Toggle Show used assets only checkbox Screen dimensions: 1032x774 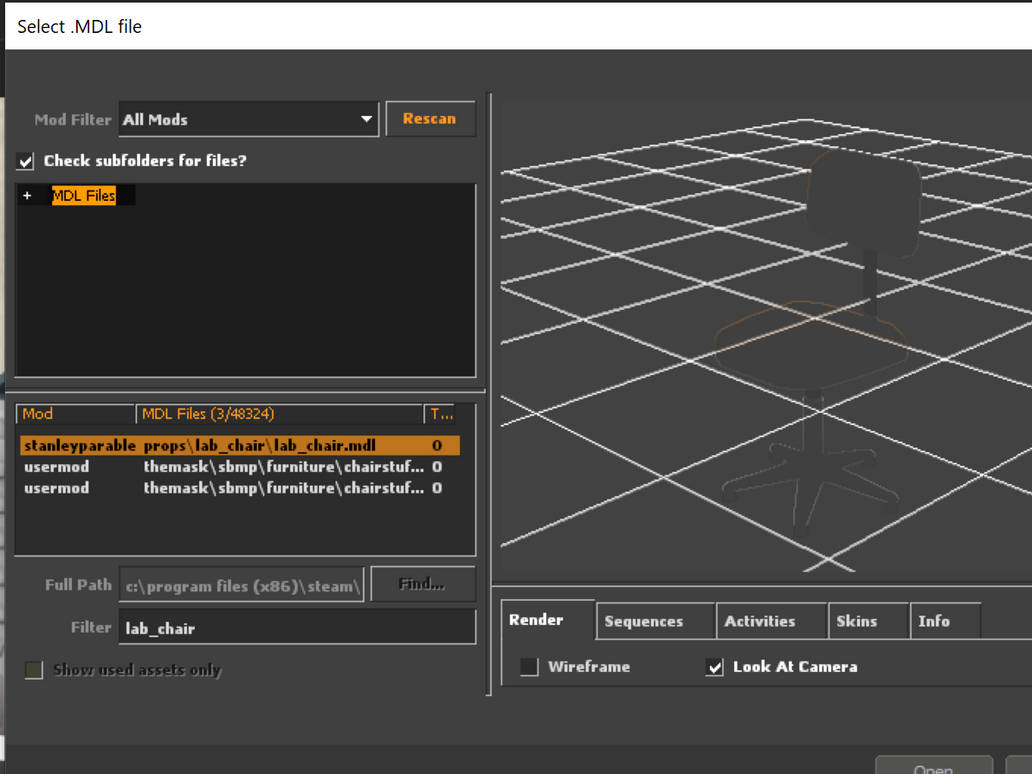click(34, 670)
